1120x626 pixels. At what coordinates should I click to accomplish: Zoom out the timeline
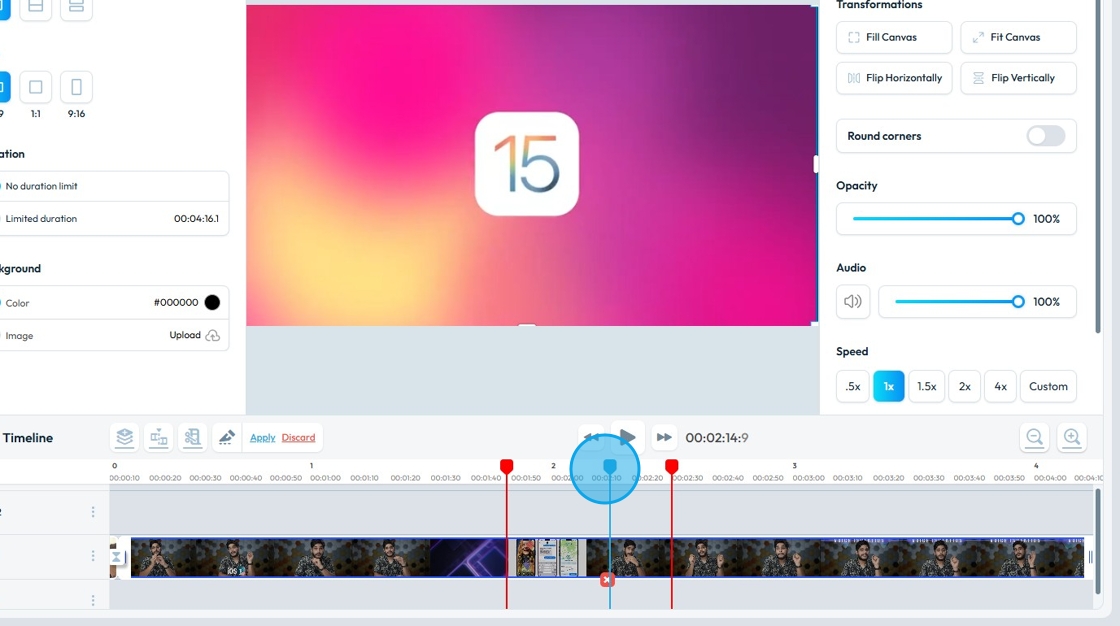click(1034, 437)
